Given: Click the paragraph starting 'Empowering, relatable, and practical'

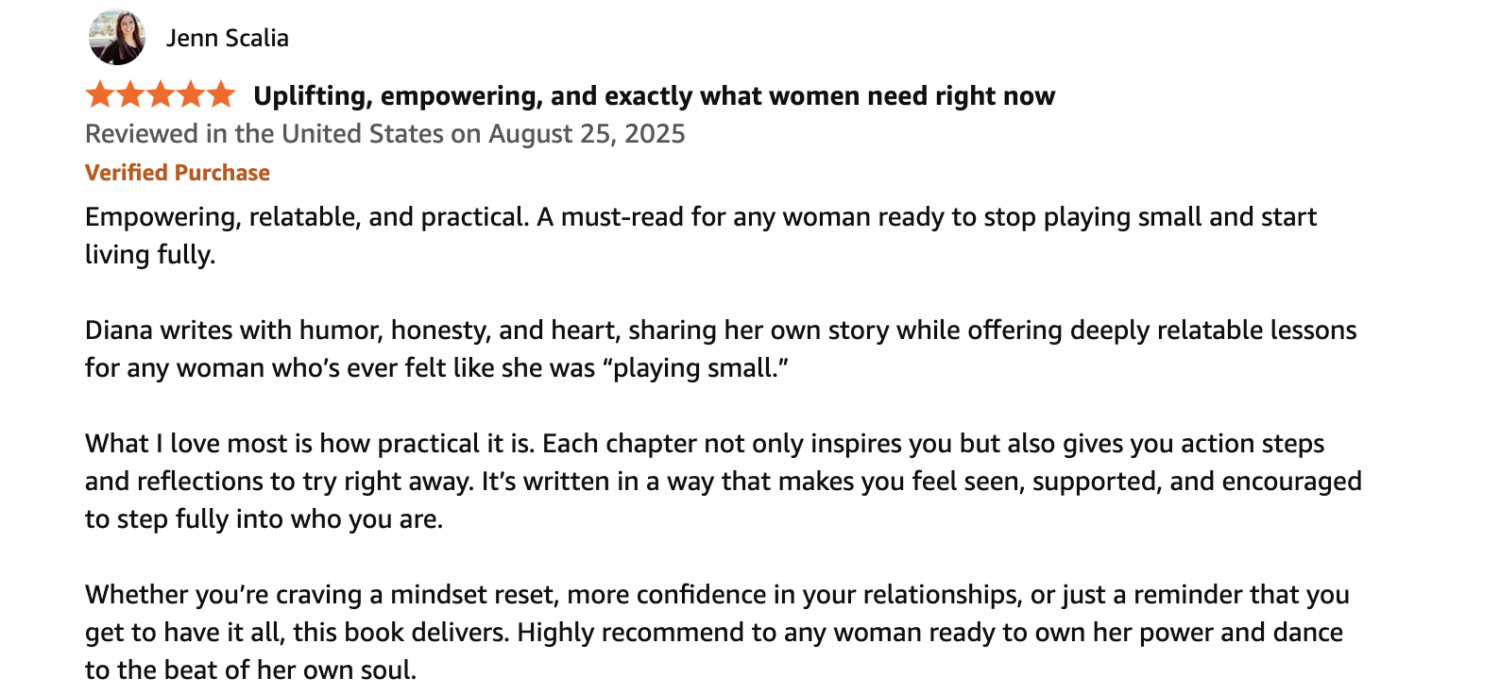Looking at the screenshot, I should (701, 235).
